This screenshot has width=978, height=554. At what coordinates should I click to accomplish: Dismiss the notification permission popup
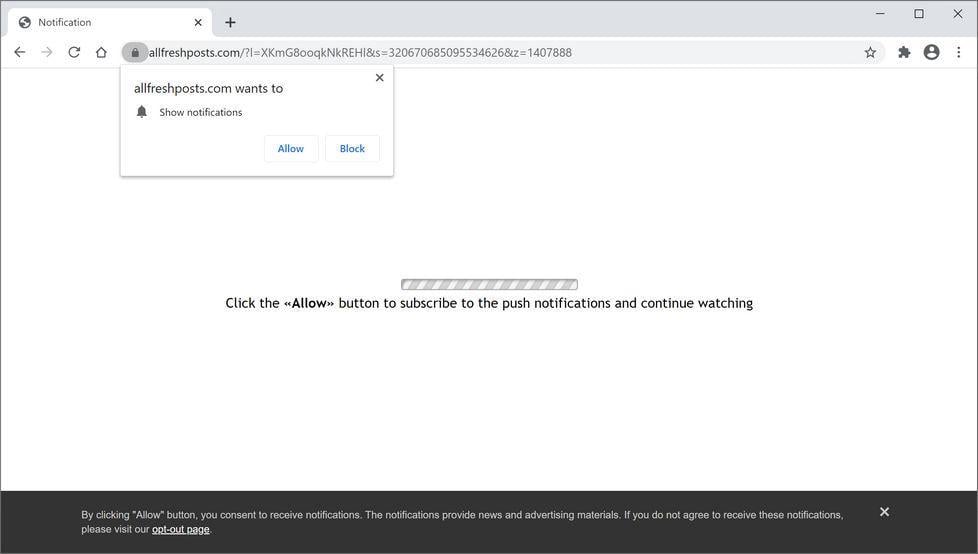tap(379, 77)
